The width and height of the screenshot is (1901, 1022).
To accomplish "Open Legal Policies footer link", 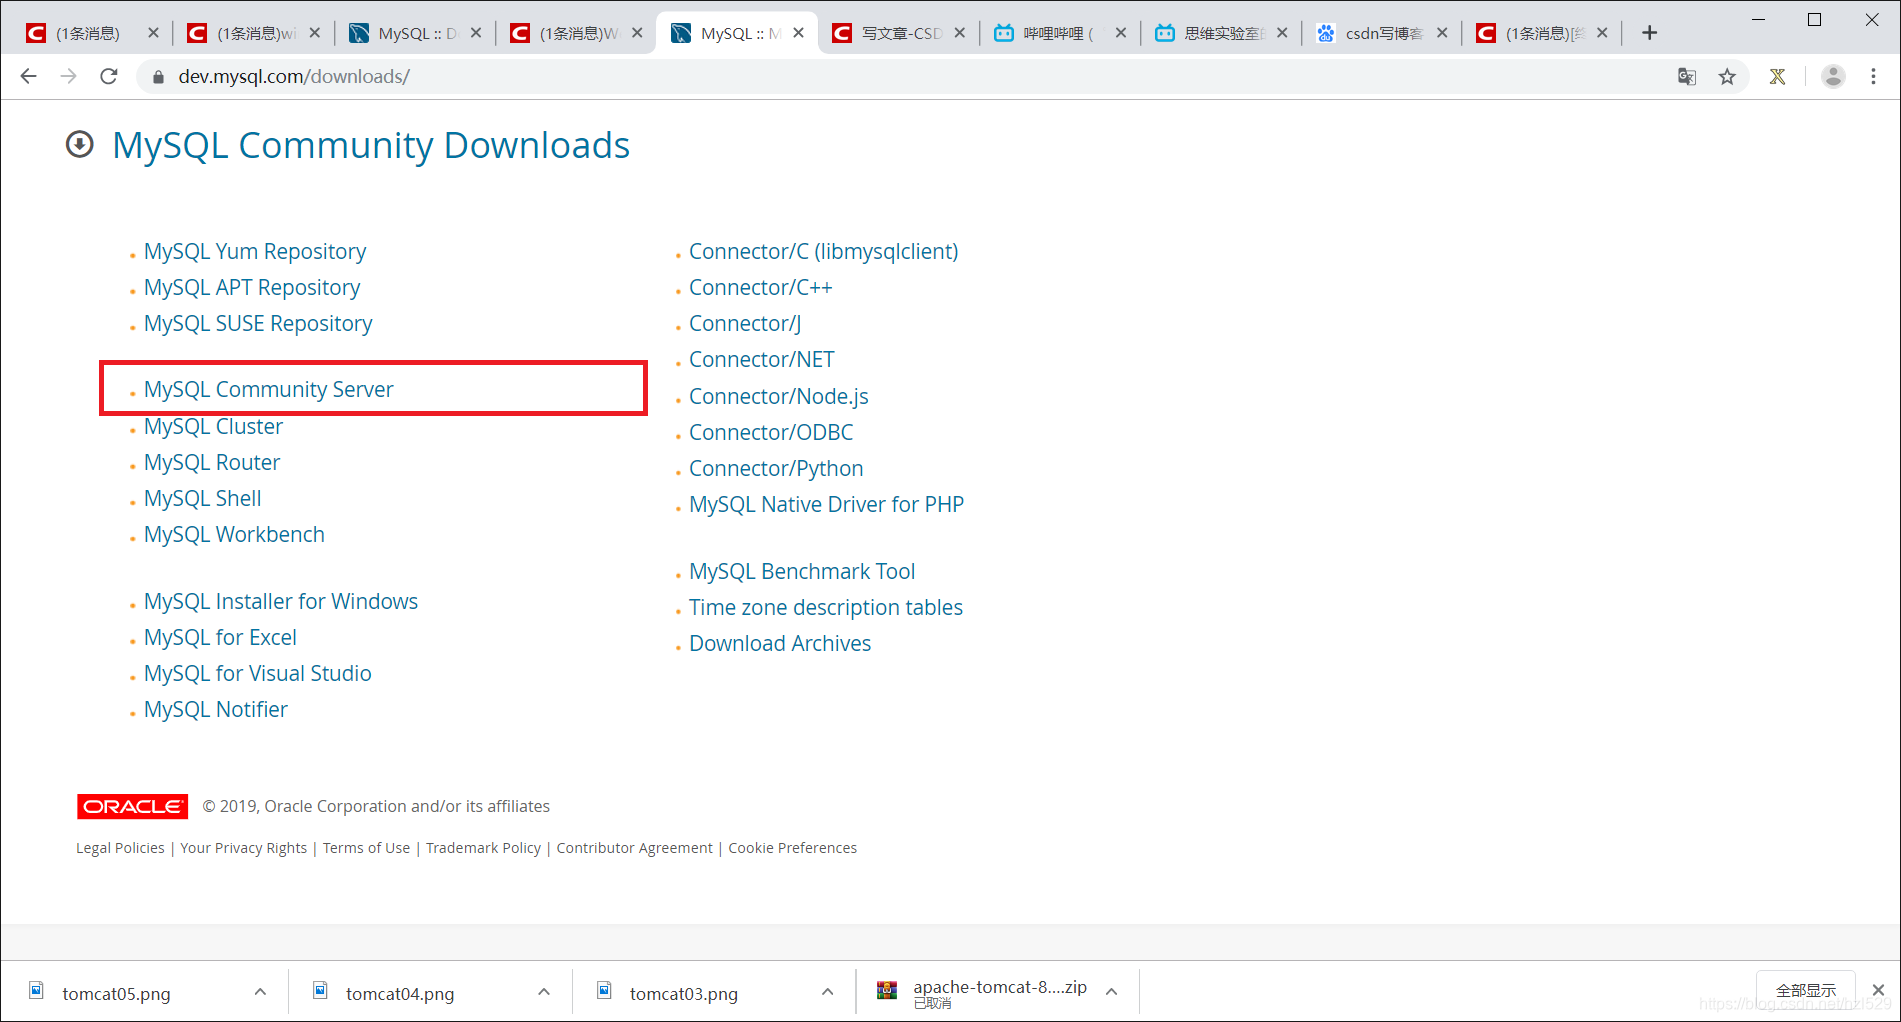I will click(x=120, y=848).
